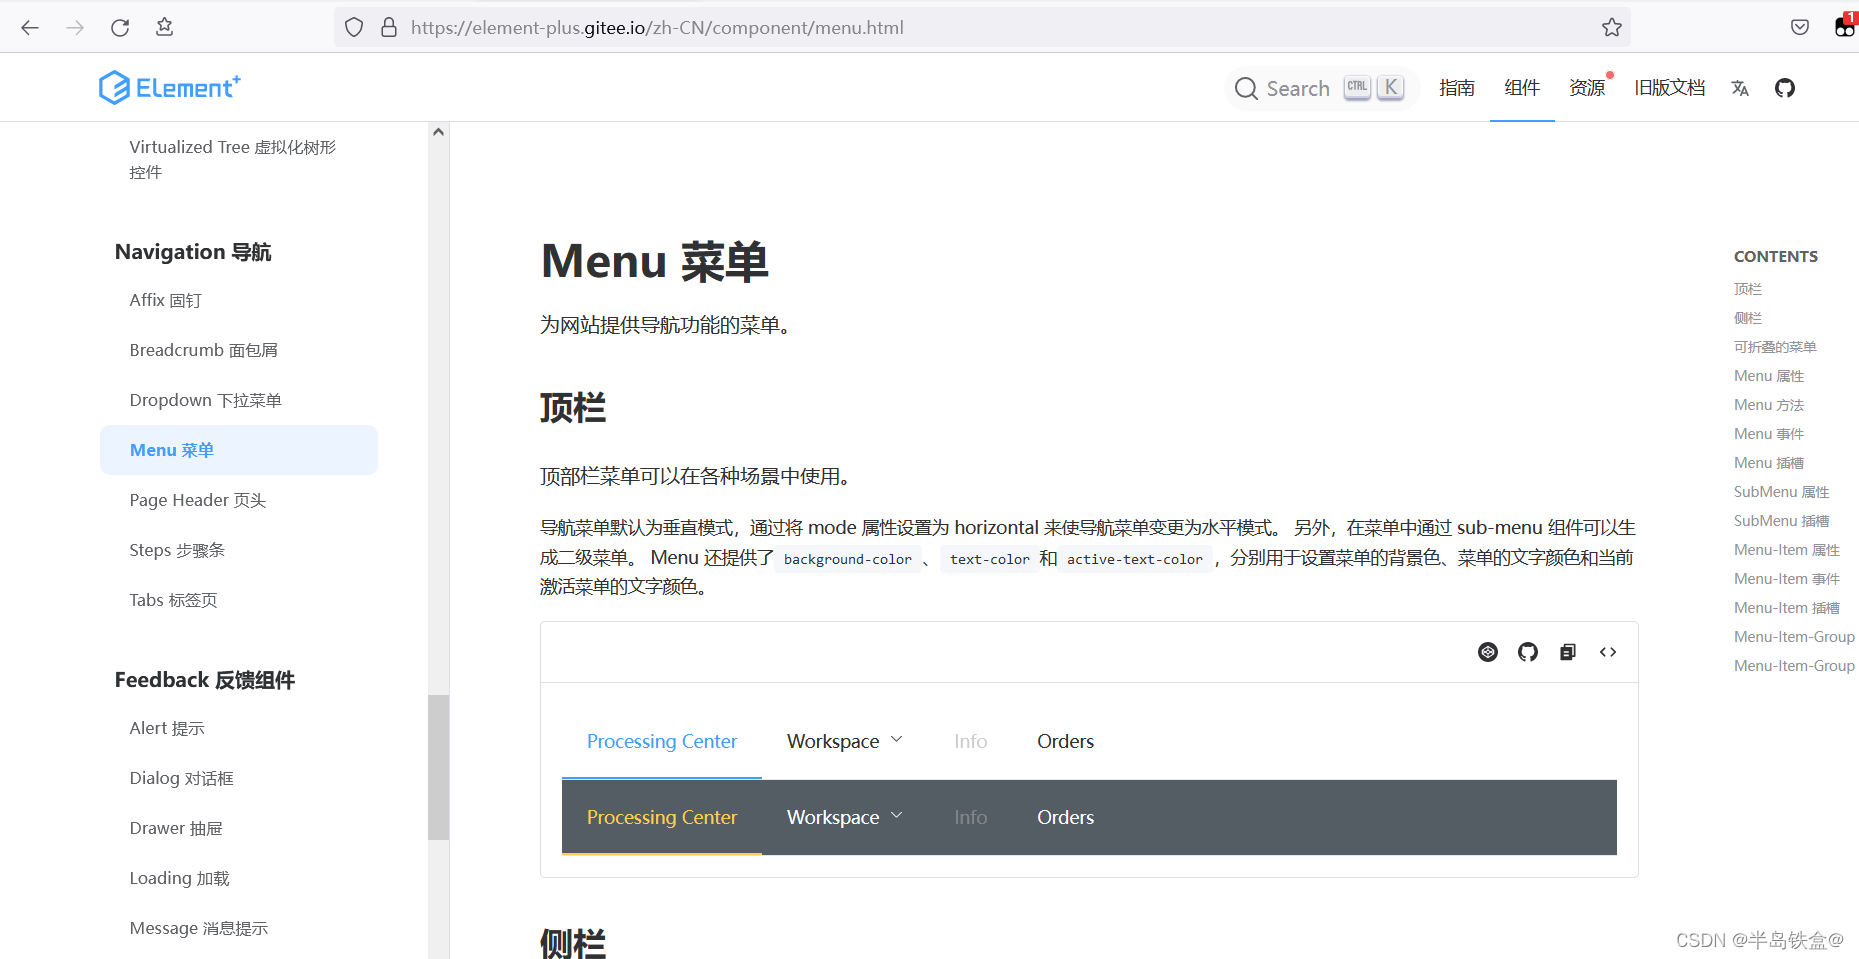Open the extension with the red badge

[x=1845, y=26]
